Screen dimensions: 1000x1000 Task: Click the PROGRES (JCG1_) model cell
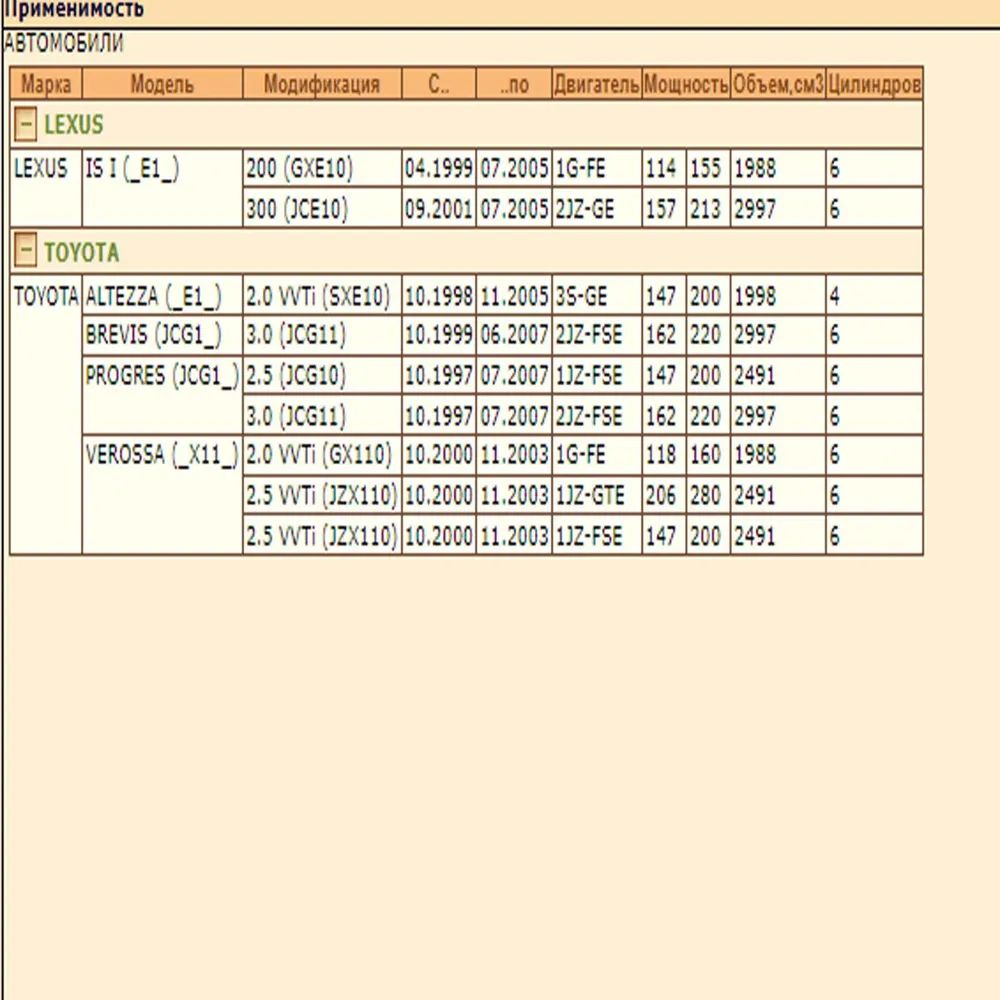point(162,377)
